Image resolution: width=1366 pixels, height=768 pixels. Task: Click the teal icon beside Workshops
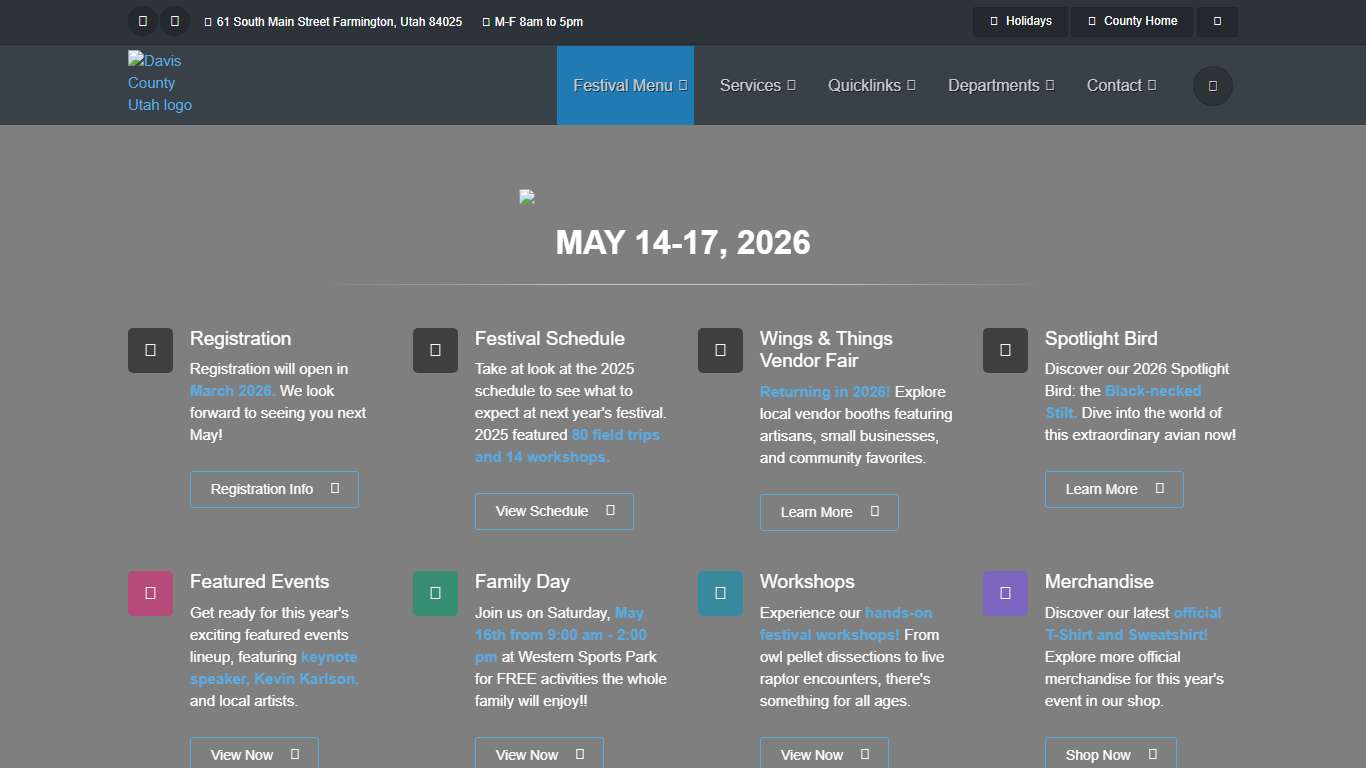720,593
